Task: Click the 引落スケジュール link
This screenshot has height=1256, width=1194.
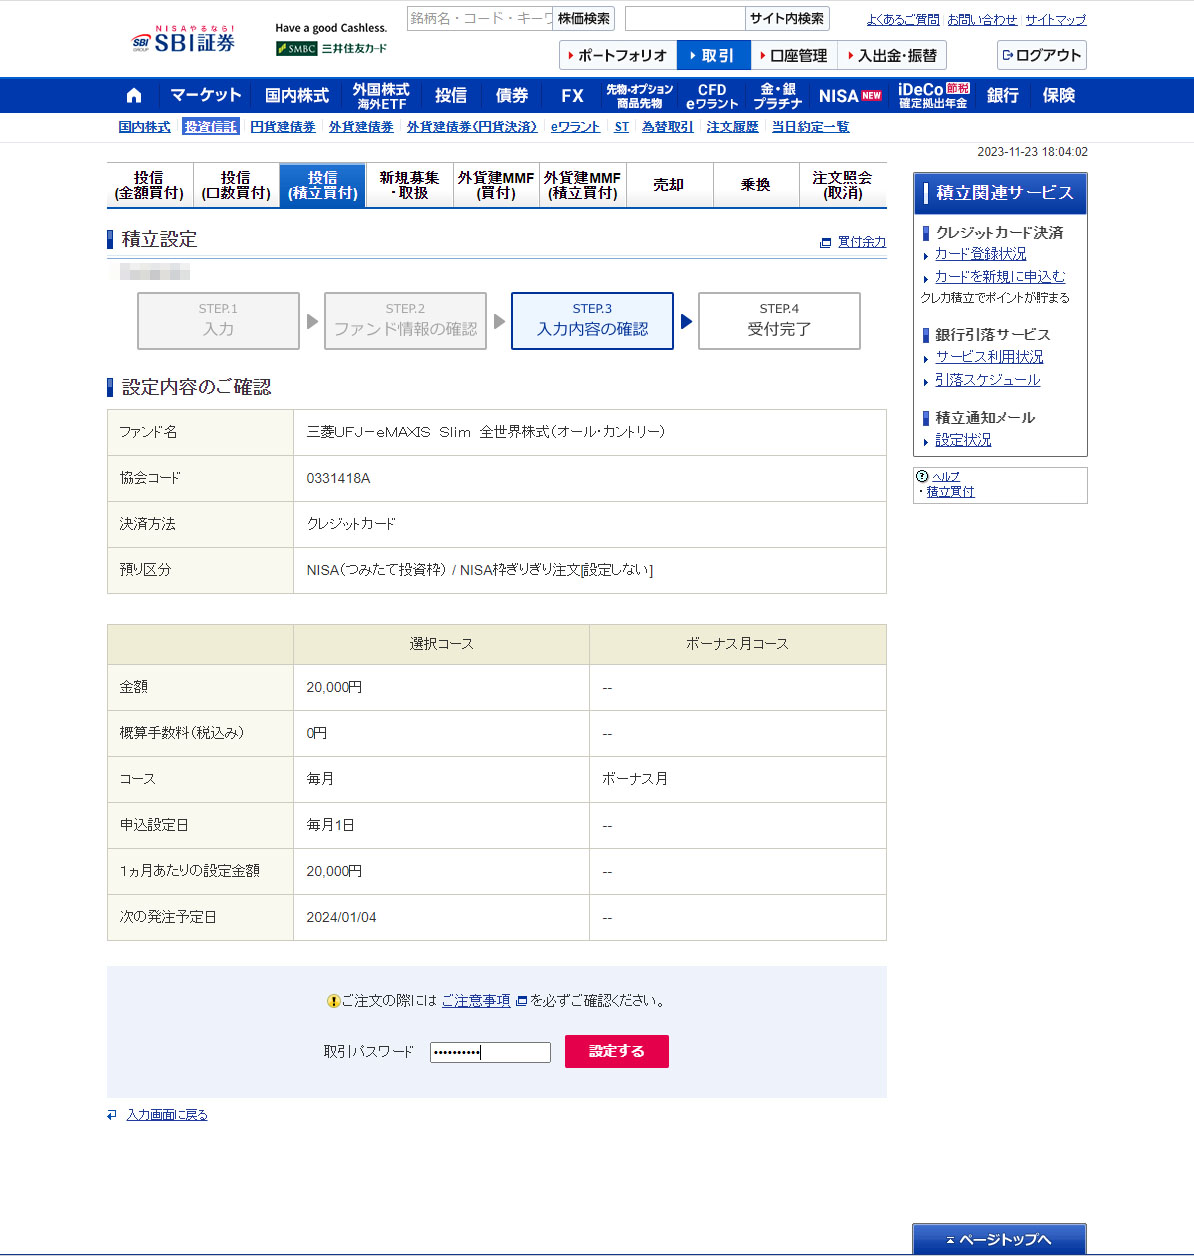Action: [x=987, y=380]
